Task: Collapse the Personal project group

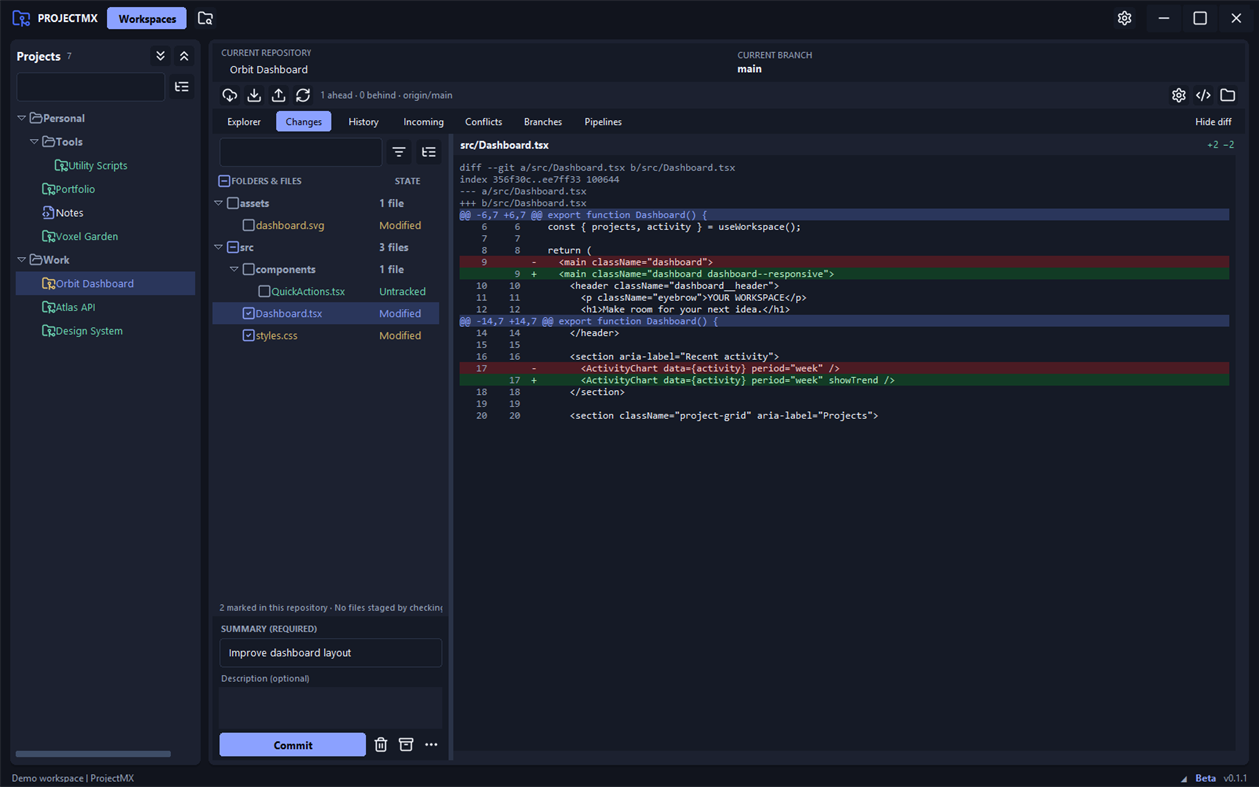Action: (21, 118)
